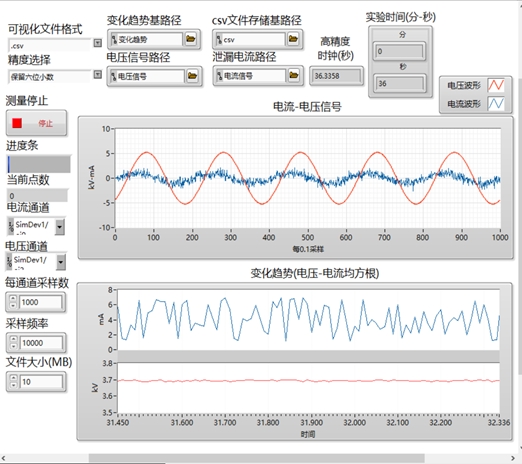Screen dimensions: 522x464
Task: Click the 每通道采样数 field showing 1000
Action: point(40,302)
